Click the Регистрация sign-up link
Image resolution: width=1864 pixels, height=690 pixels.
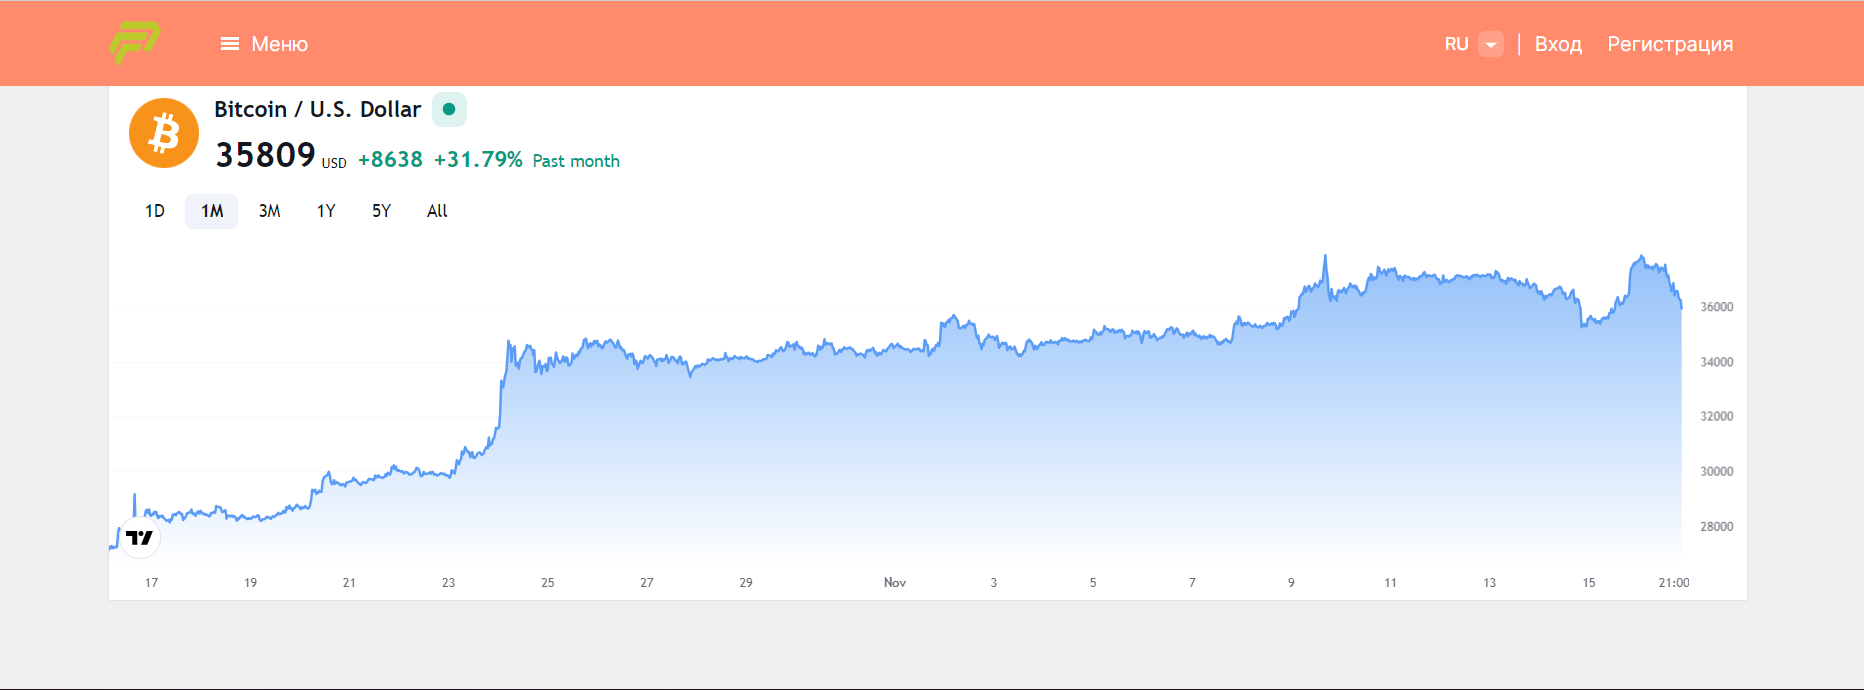click(x=1670, y=44)
